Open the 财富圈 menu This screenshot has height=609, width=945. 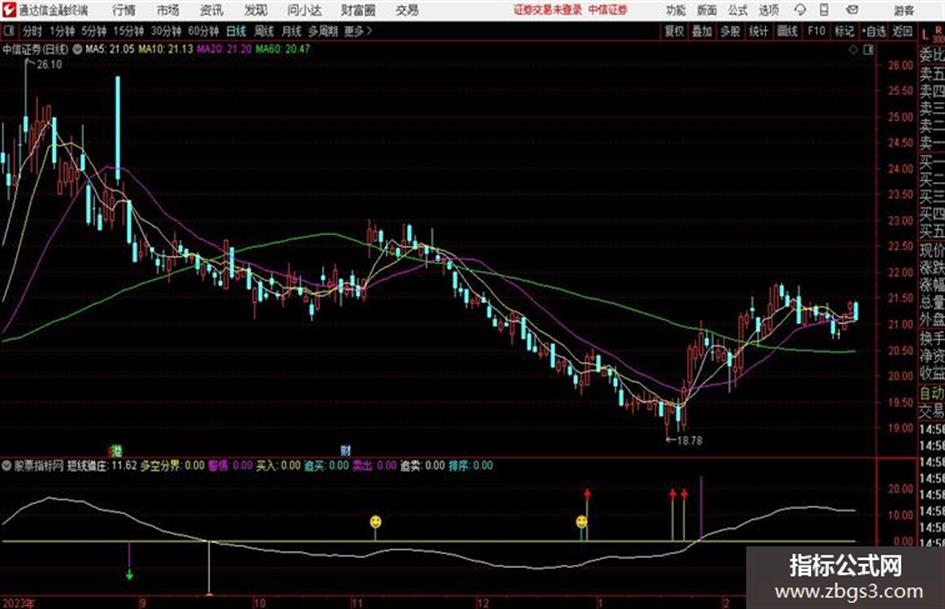[x=358, y=10]
